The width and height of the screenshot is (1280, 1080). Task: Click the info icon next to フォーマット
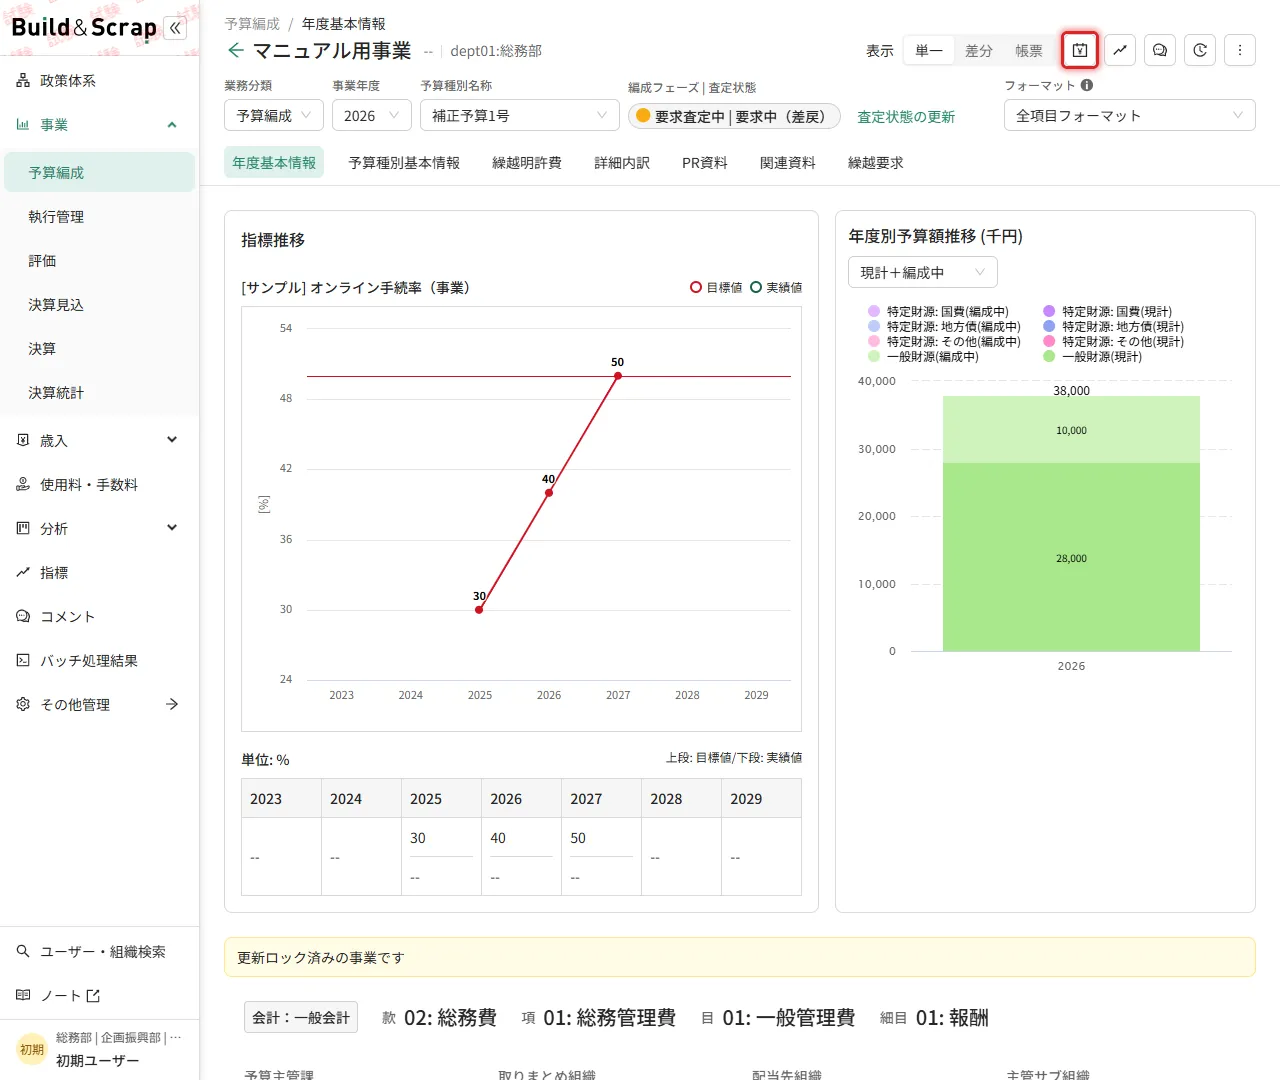(x=1087, y=86)
